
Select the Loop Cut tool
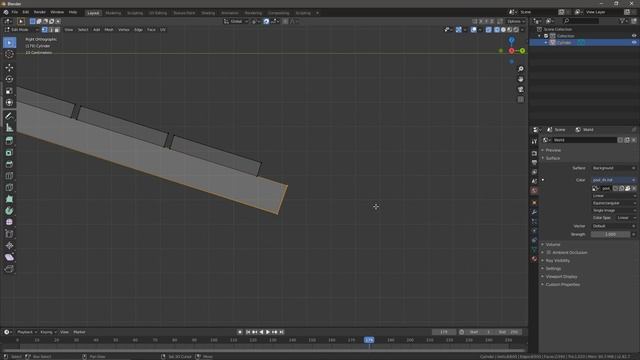click(x=9, y=176)
